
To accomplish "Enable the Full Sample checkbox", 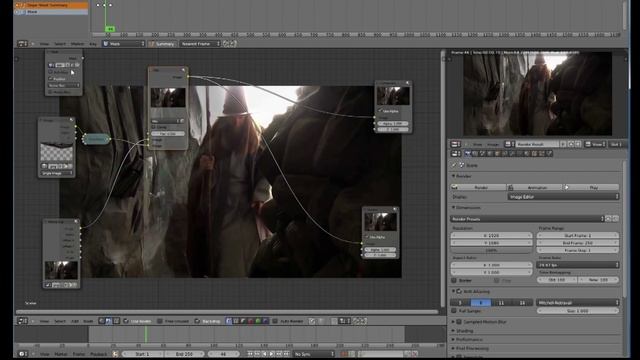I will [x=454, y=311].
